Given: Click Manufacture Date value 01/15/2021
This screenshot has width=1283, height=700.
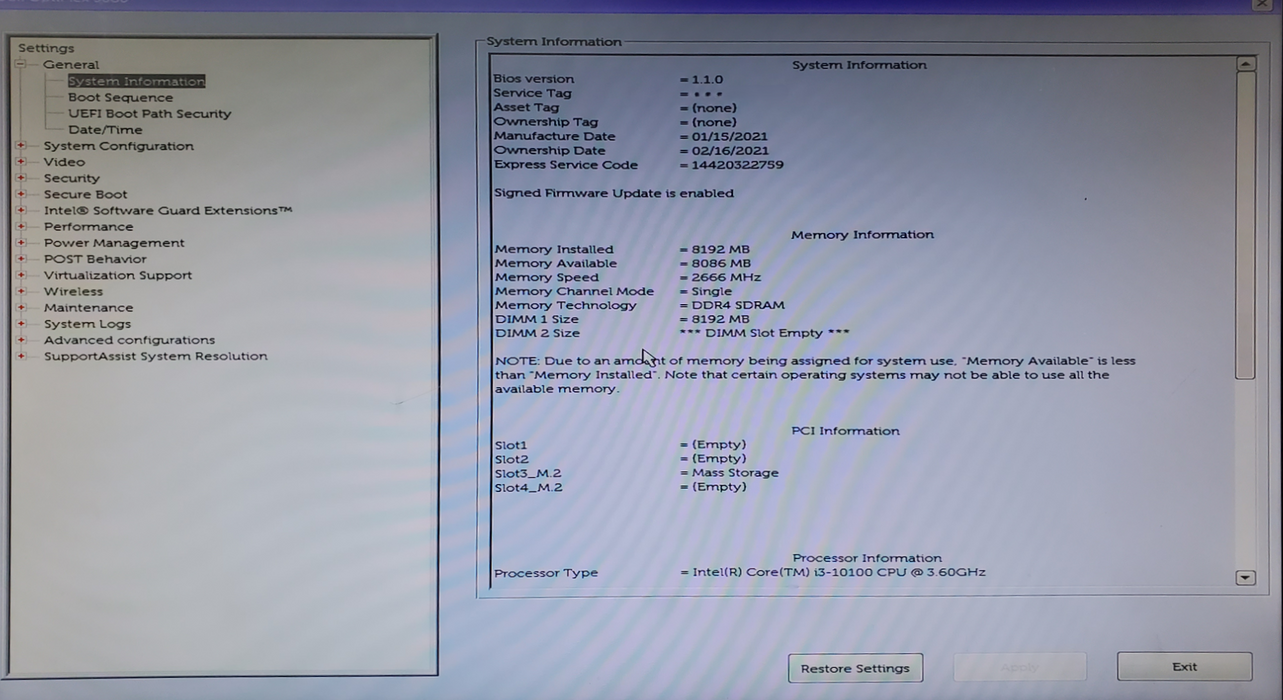Looking at the screenshot, I should (730, 136).
